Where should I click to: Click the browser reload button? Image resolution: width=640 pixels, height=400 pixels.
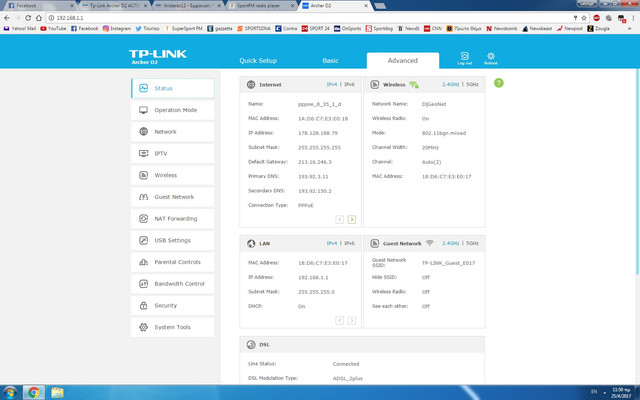point(28,18)
